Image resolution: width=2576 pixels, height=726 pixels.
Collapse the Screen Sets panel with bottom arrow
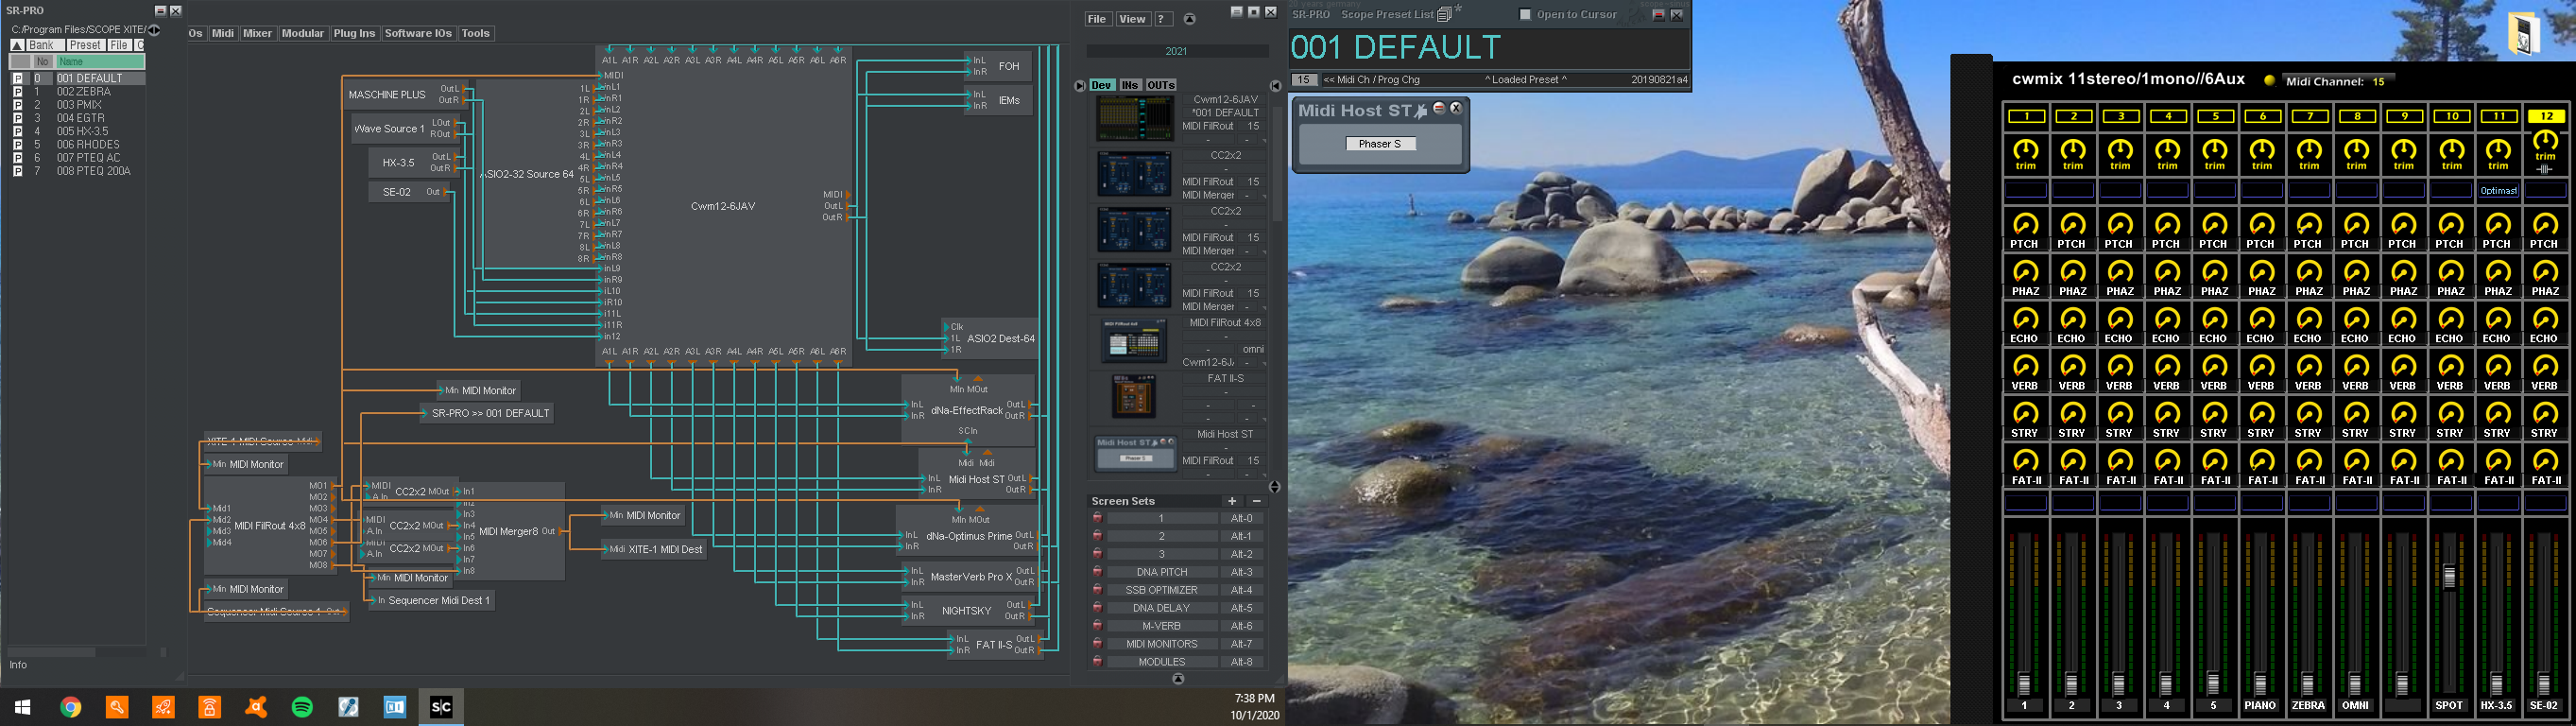click(x=1178, y=679)
